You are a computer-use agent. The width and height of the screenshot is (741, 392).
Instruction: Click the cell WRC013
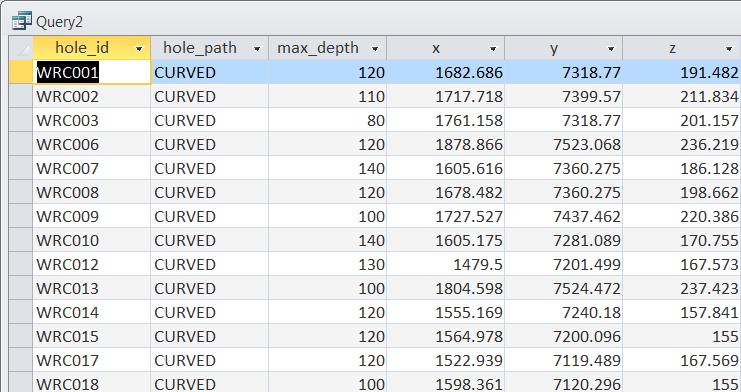[92, 288]
